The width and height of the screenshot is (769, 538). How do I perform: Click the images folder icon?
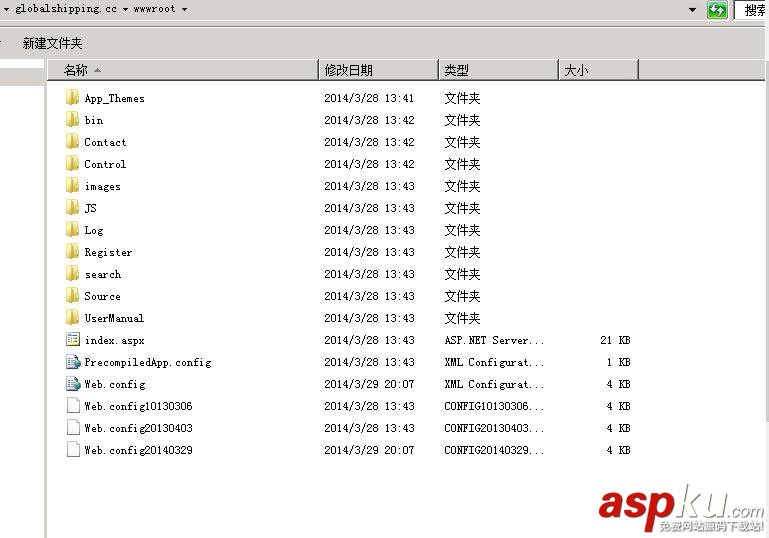click(x=73, y=186)
